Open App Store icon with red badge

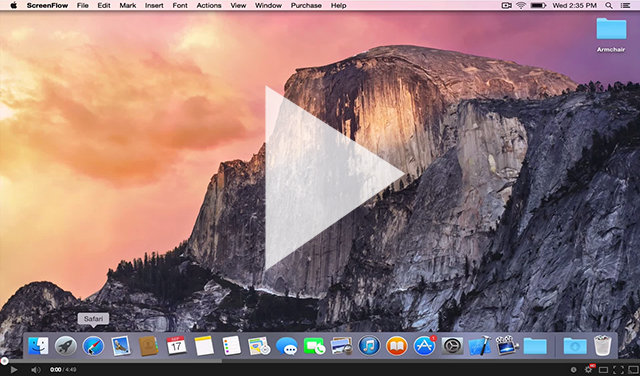[x=424, y=346]
